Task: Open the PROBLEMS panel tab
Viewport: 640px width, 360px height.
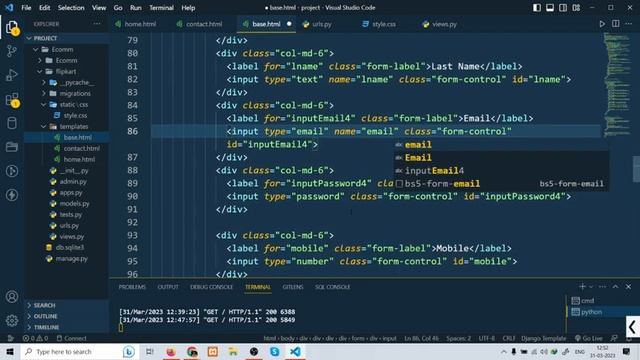Action: tap(132, 287)
